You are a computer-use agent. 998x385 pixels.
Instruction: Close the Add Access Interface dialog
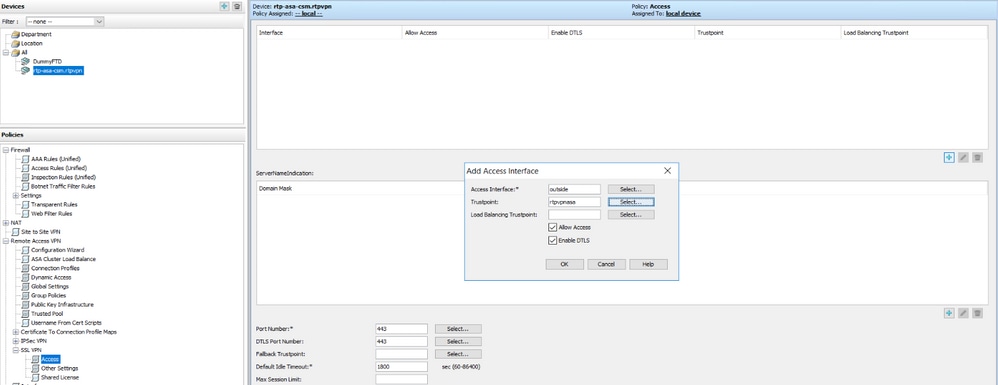pyautogui.click(x=667, y=171)
